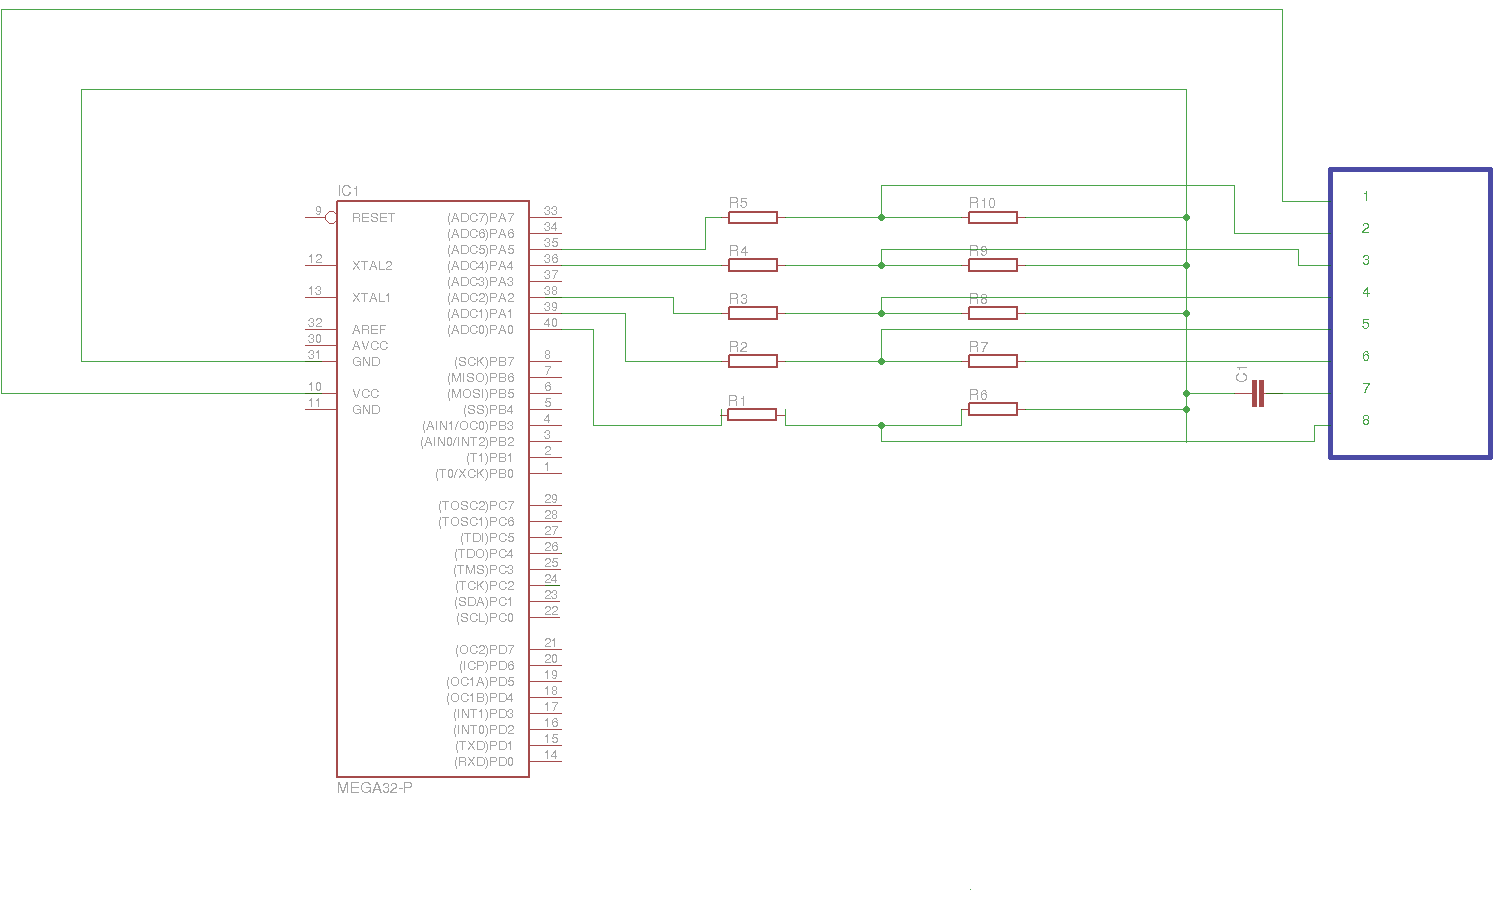The height and width of the screenshot is (919, 1494).
Task: Click pin 7 inside the blue connector box
Action: 1366,389
